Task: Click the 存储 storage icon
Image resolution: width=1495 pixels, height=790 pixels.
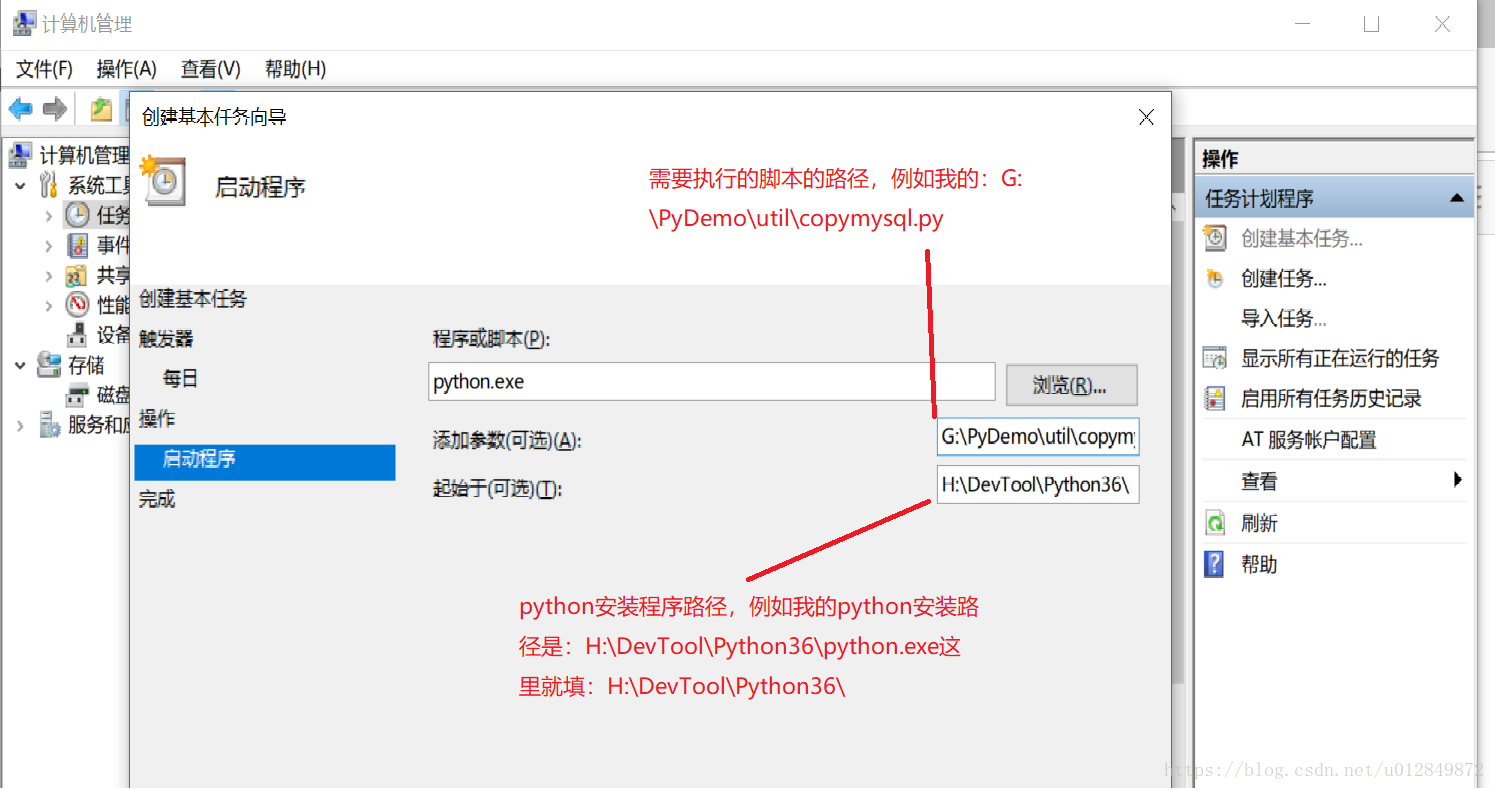Action: tap(48, 365)
